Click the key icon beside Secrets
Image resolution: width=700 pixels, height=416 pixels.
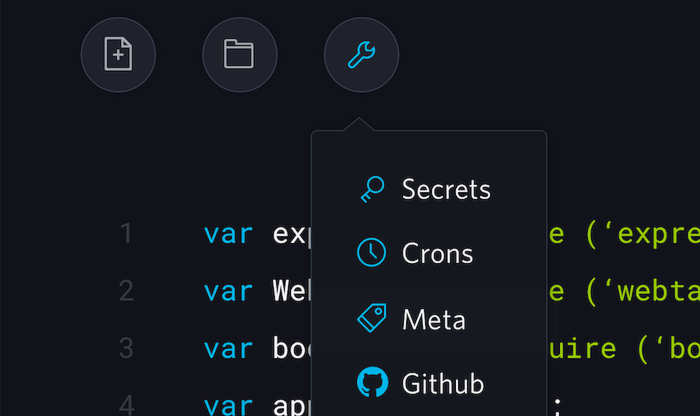tap(372, 189)
